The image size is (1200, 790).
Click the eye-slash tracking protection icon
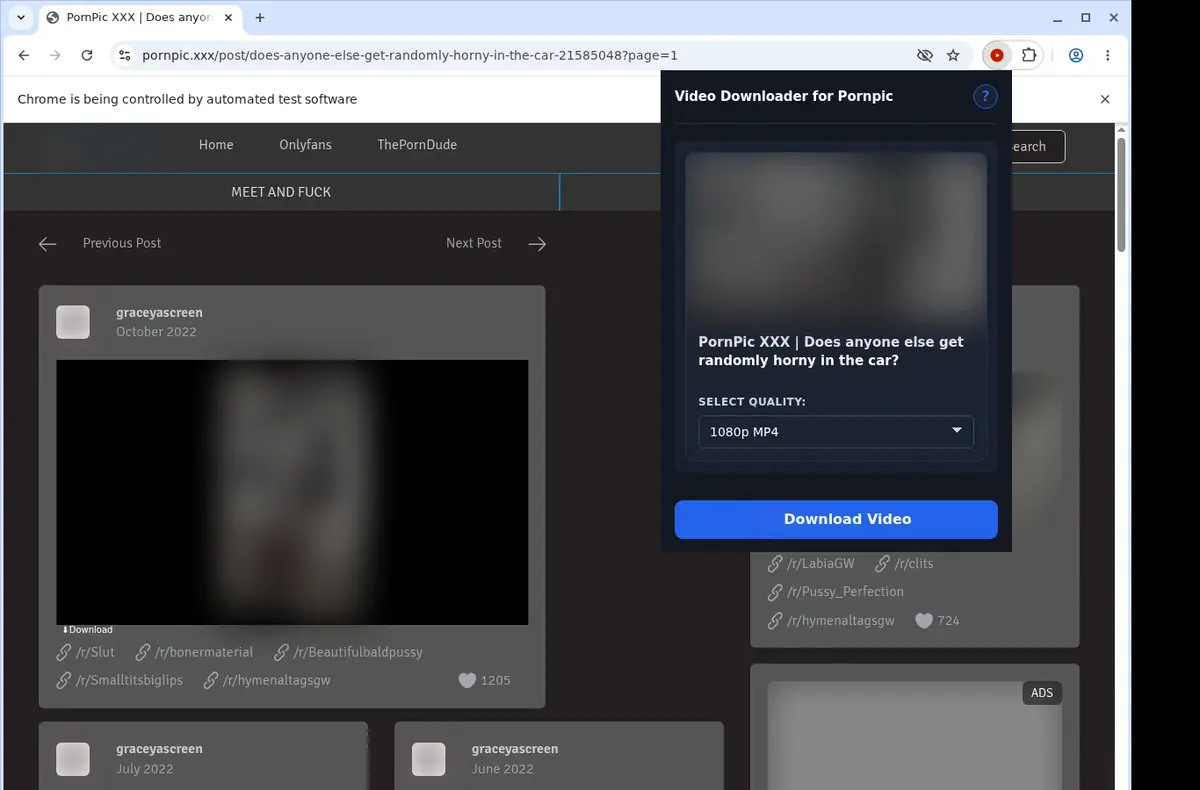925,56
